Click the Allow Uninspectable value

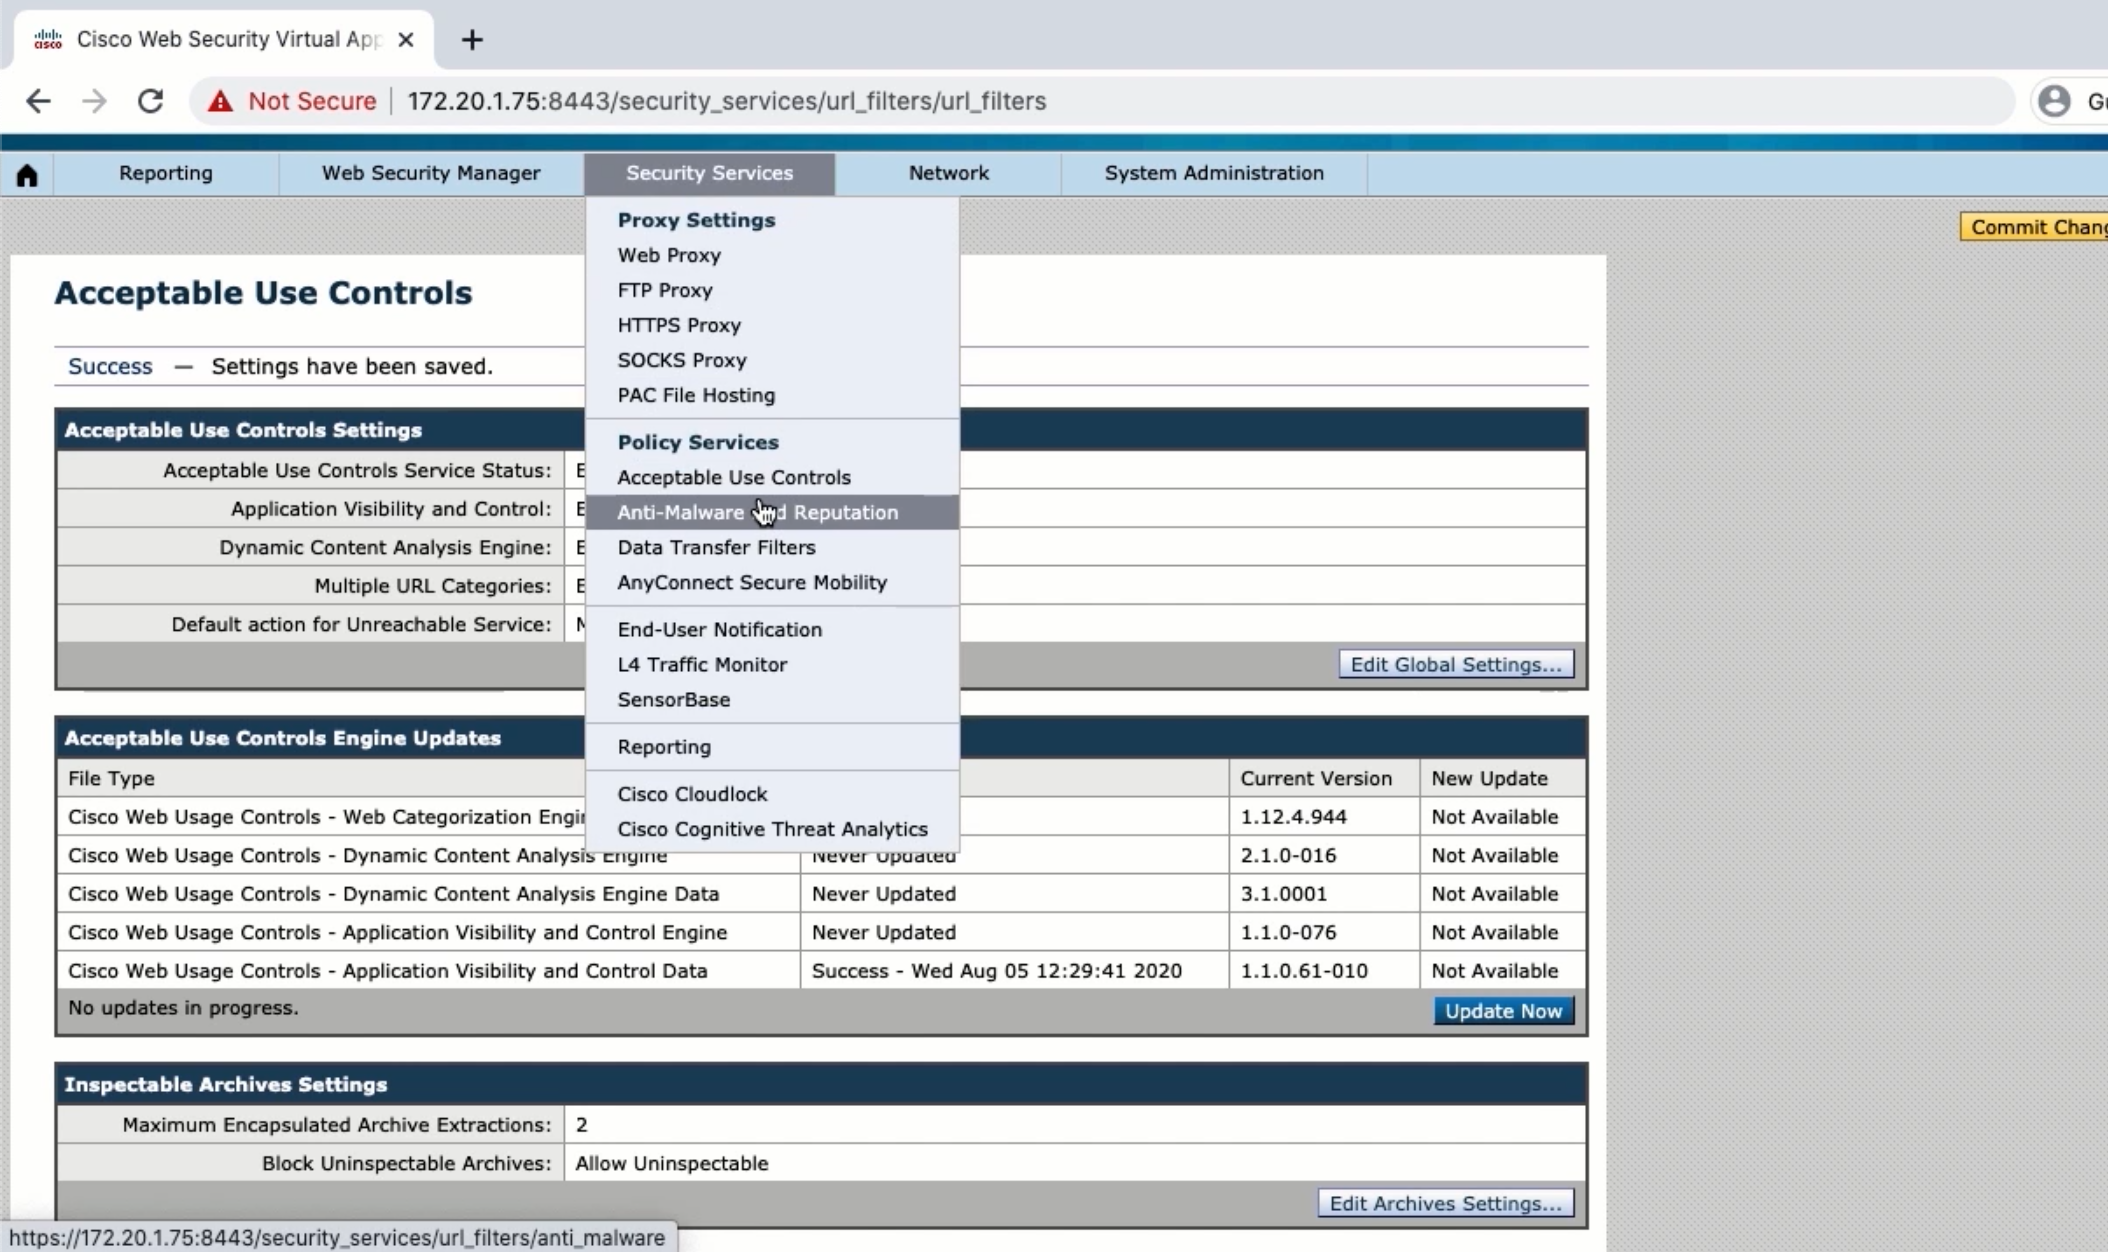(671, 1163)
